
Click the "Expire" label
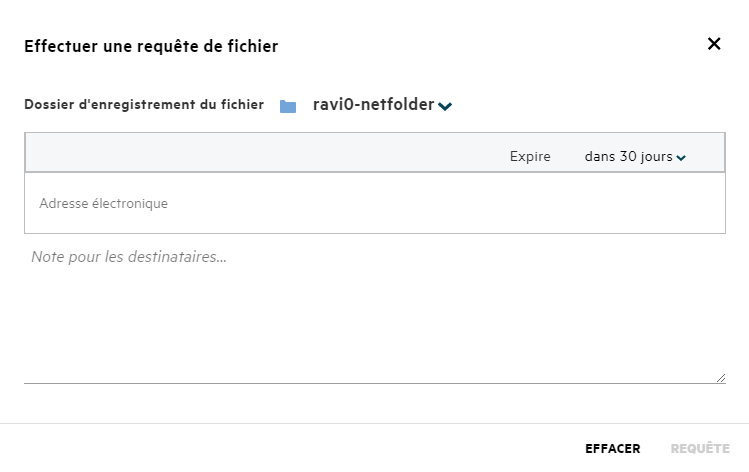tap(530, 157)
